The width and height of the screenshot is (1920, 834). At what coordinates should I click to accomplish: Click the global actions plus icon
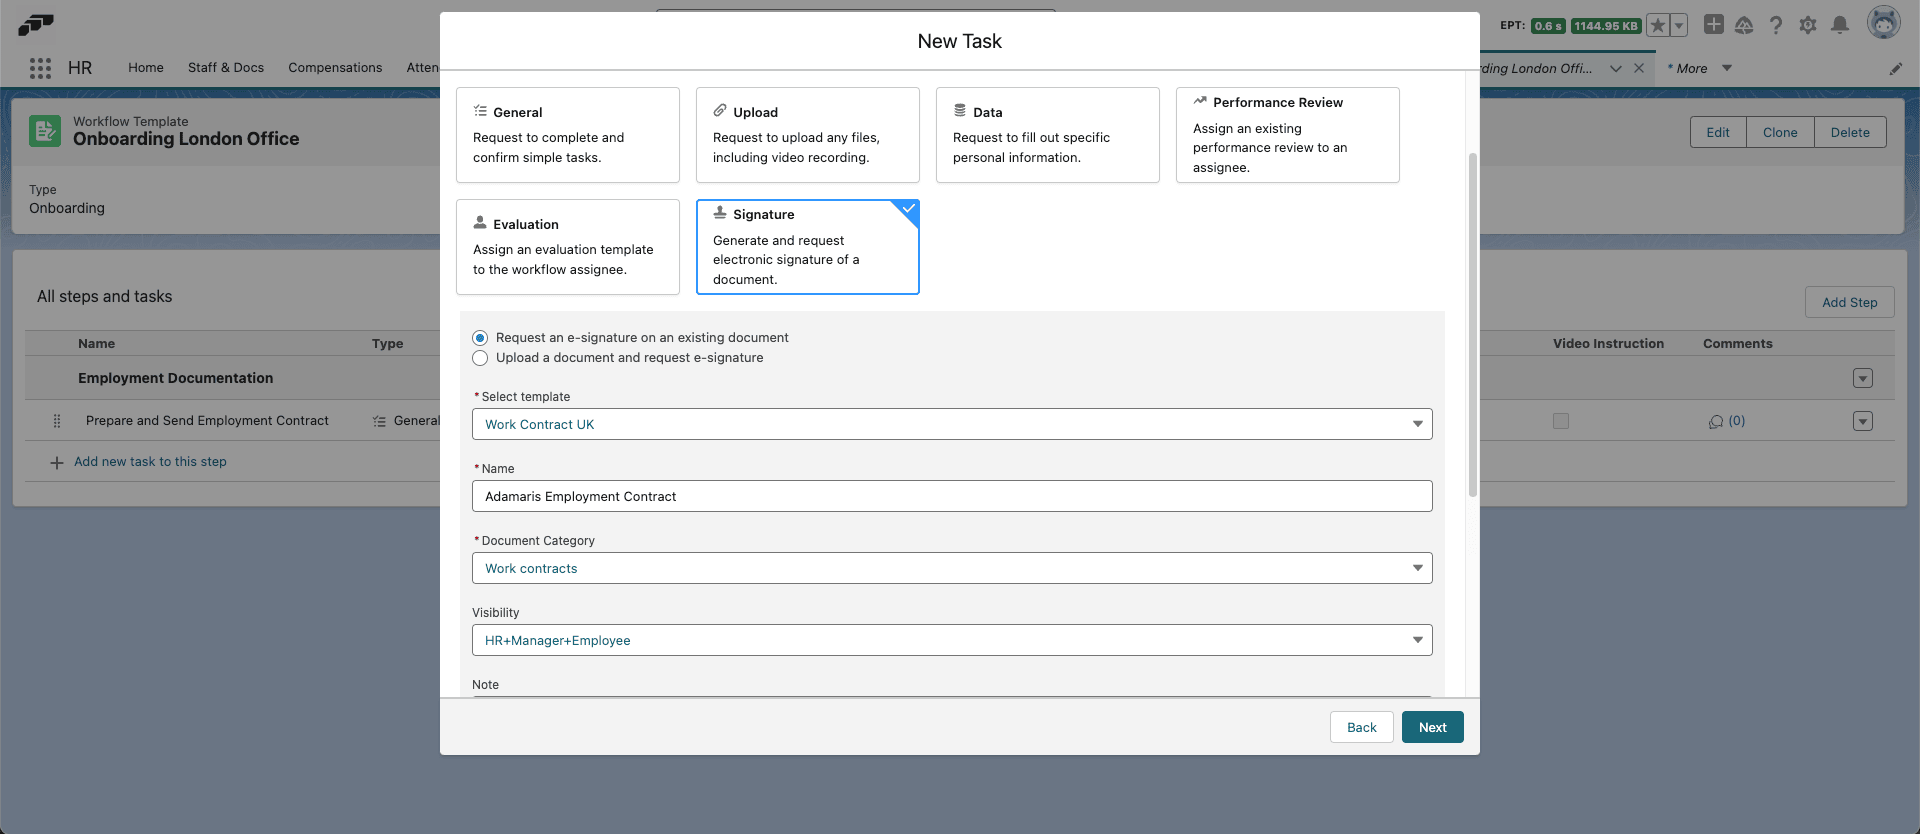[x=1713, y=25]
